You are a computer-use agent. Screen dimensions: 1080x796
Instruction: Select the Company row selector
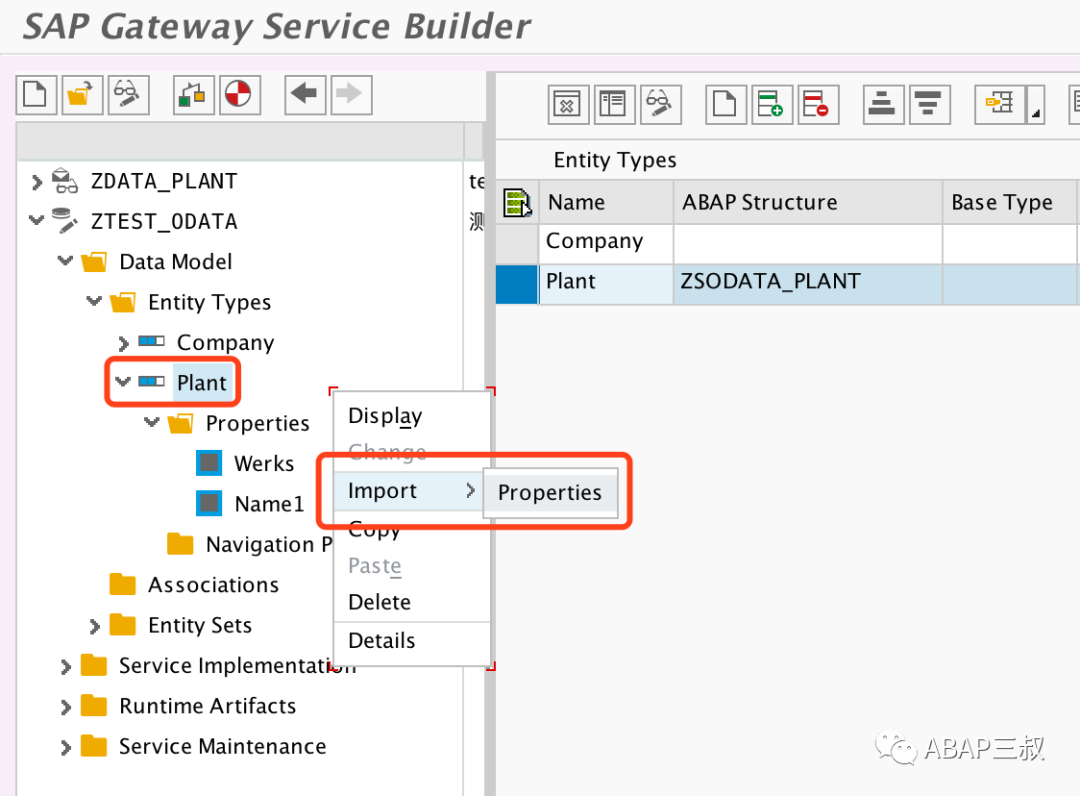coord(517,243)
